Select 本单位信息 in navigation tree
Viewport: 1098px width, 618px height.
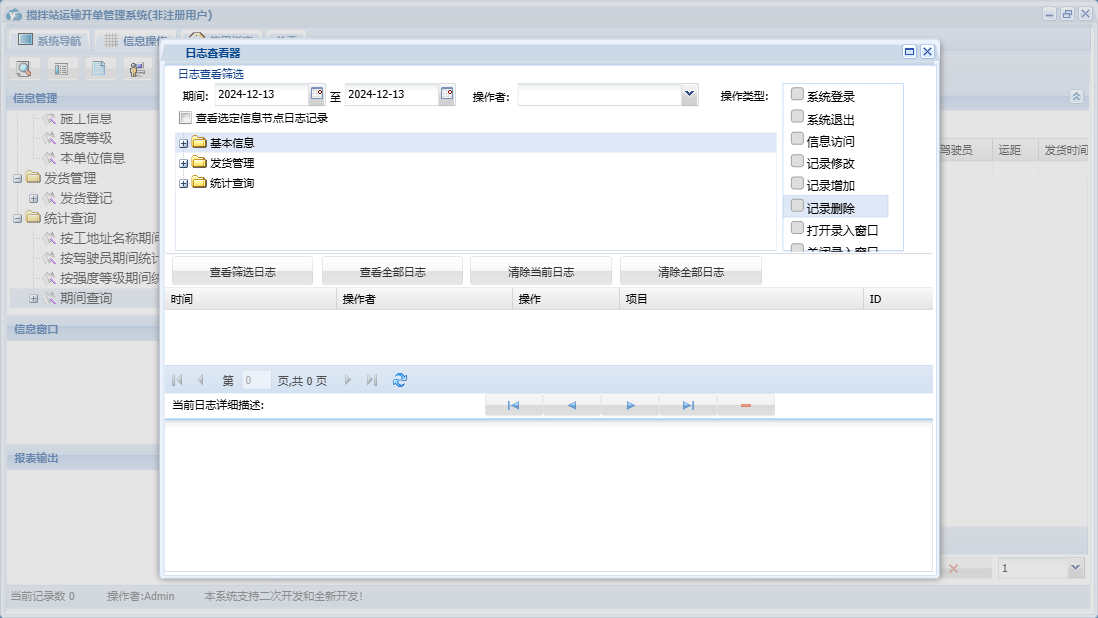92,158
